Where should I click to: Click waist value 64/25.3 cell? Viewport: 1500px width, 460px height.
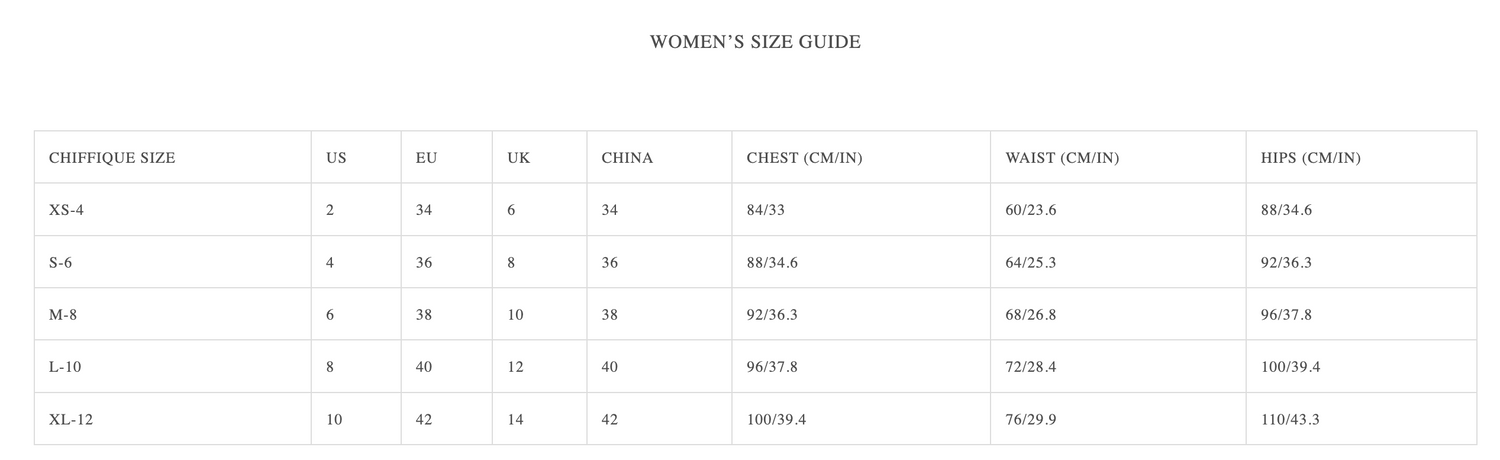(1031, 263)
